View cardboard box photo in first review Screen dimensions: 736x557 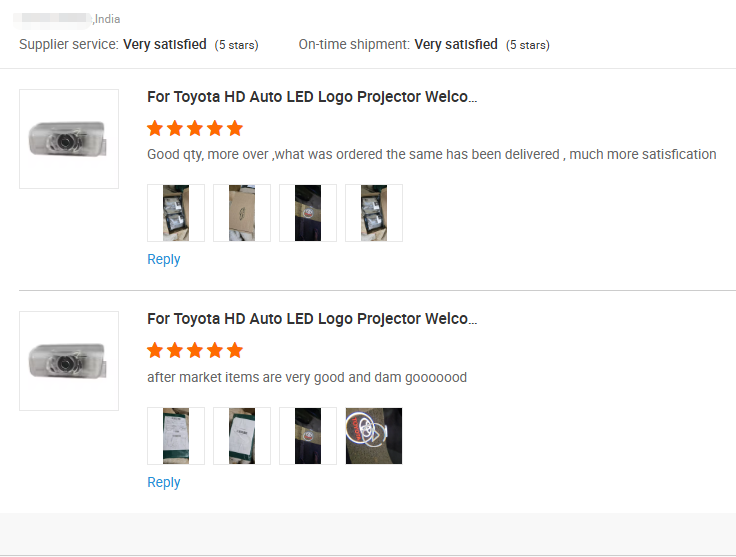(242, 213)
